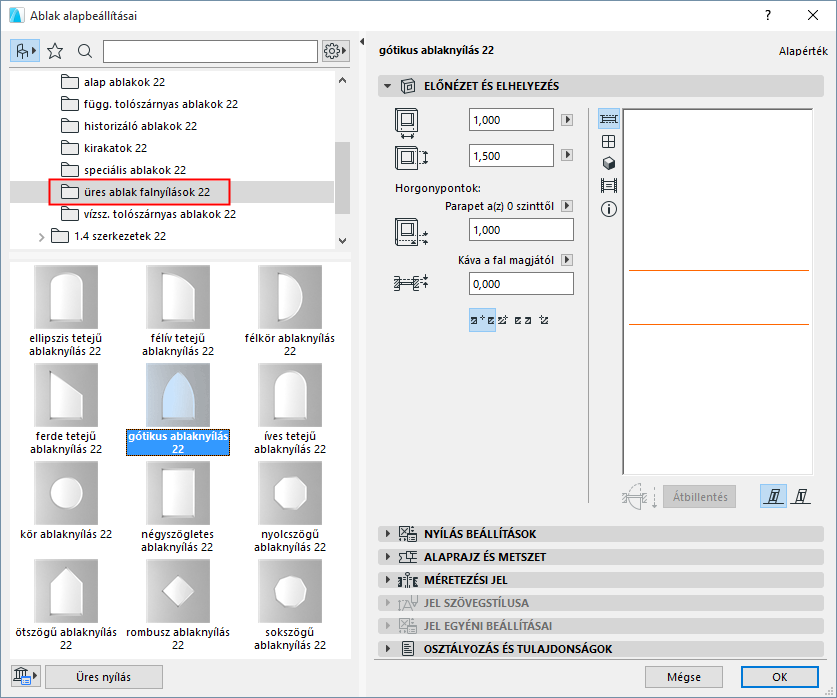This screenshot has width=837, height=698.
Task: Click into the library search field
Action: click(210, 51)
